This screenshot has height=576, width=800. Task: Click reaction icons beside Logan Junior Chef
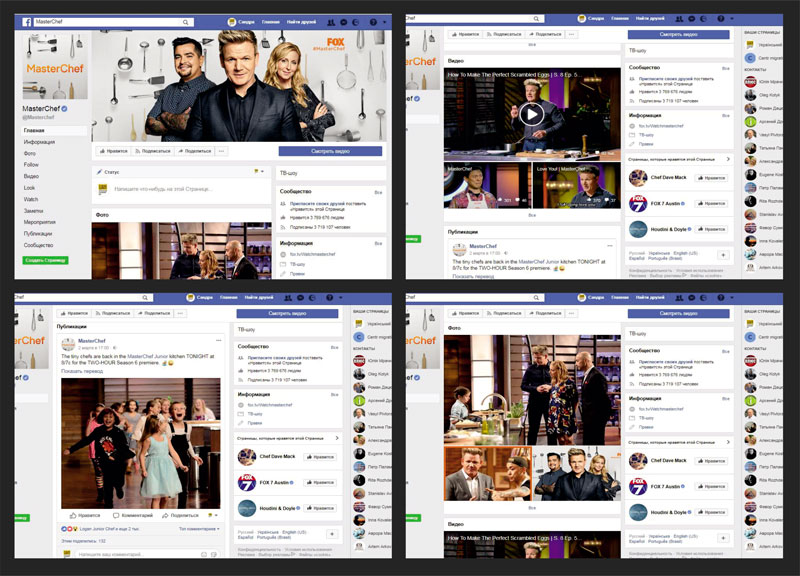coord(69,529)
